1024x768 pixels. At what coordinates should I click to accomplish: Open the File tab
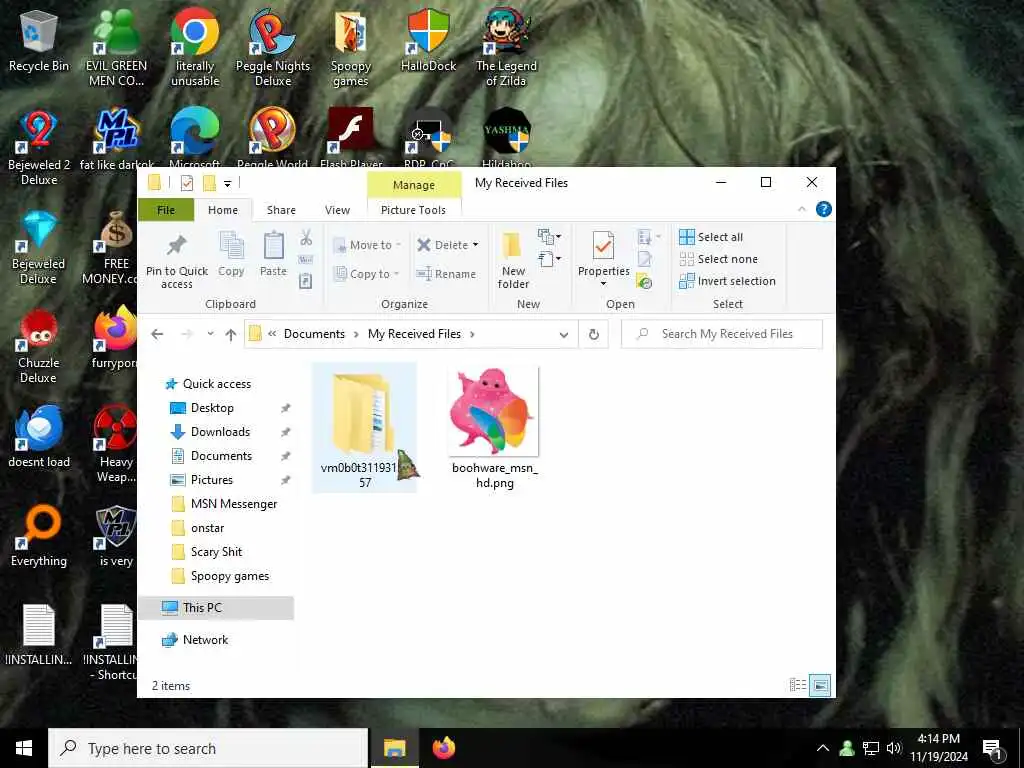(x=166, y=210)
